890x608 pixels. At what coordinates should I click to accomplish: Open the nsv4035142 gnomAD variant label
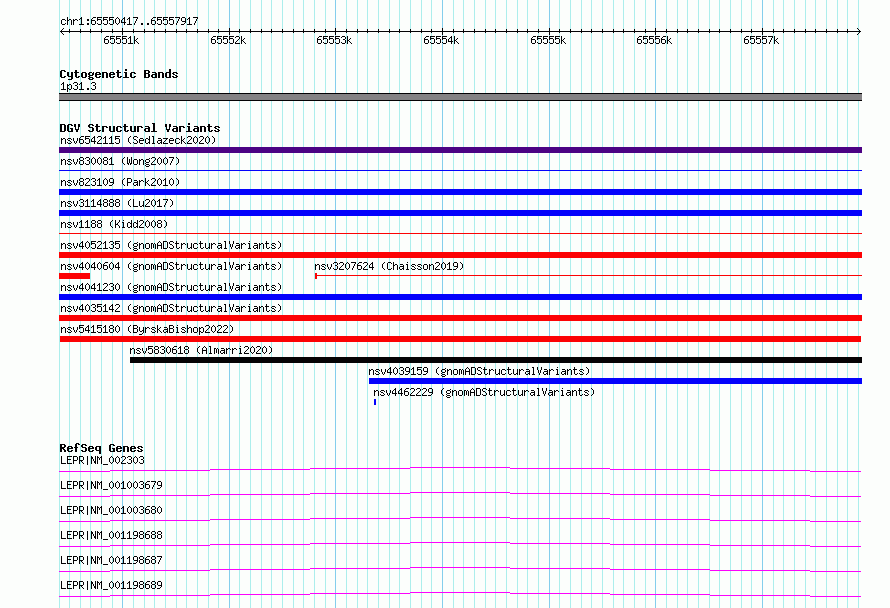171,308
